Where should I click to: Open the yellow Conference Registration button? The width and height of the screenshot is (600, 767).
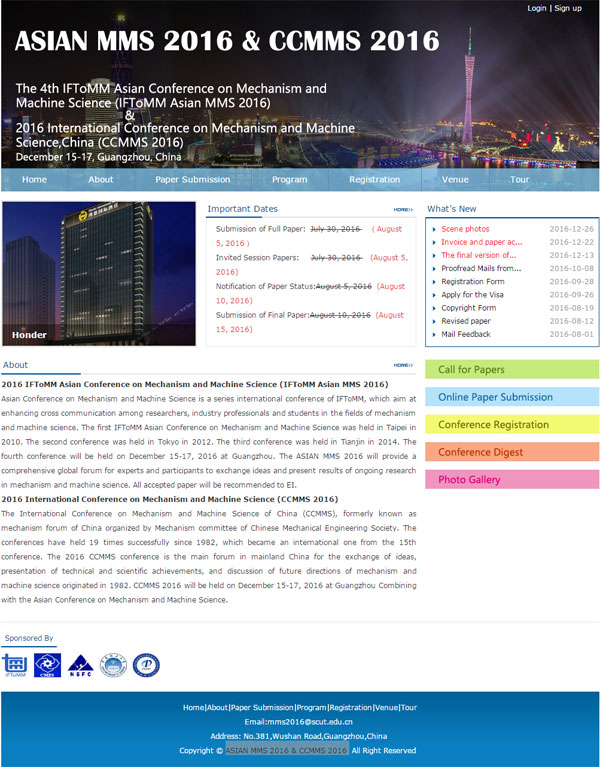click(511, 425)
